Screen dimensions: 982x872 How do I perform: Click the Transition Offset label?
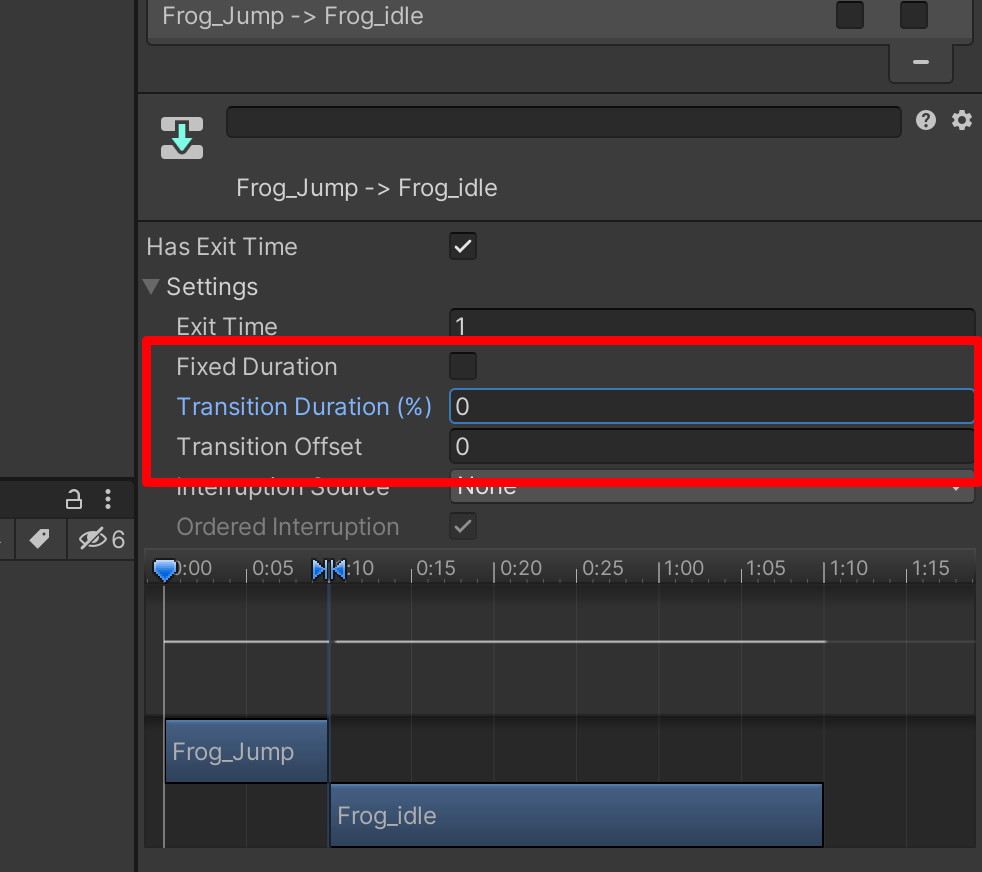coord(269,447)
